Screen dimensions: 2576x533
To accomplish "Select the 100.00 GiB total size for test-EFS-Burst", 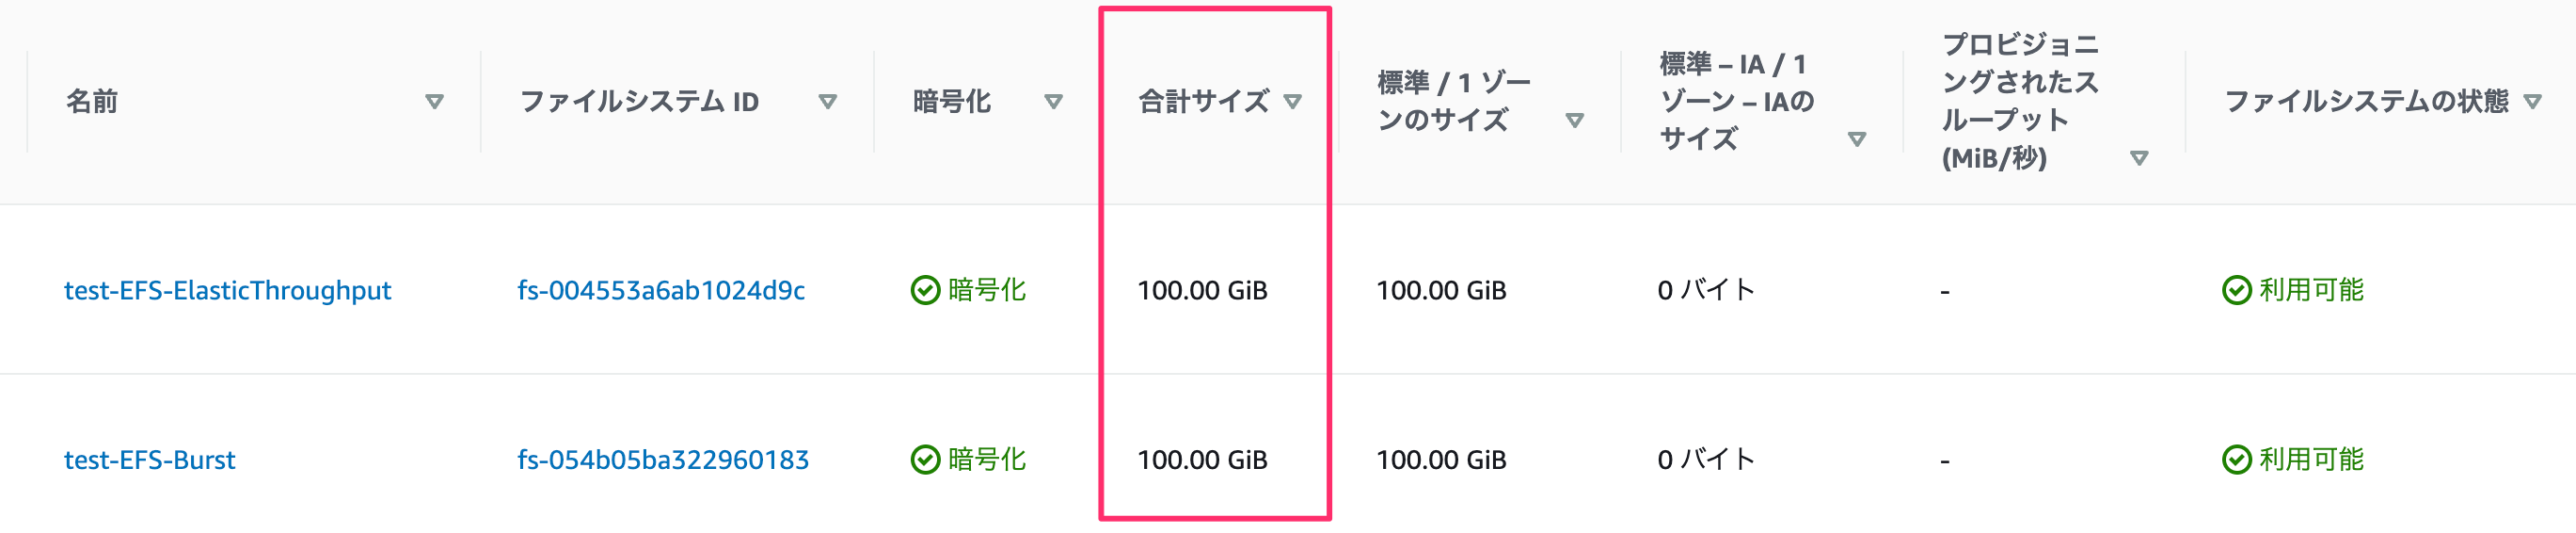I will coord(1202,460).
